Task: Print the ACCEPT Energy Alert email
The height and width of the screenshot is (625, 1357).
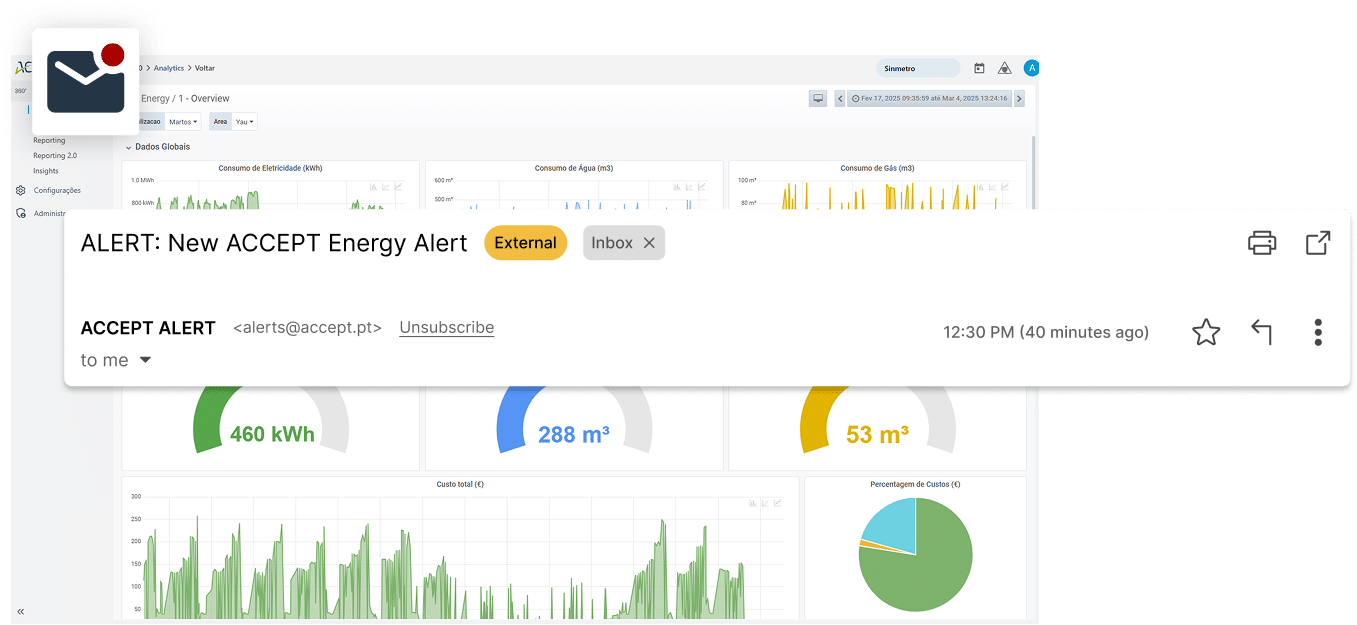Action: [1262, 243]
